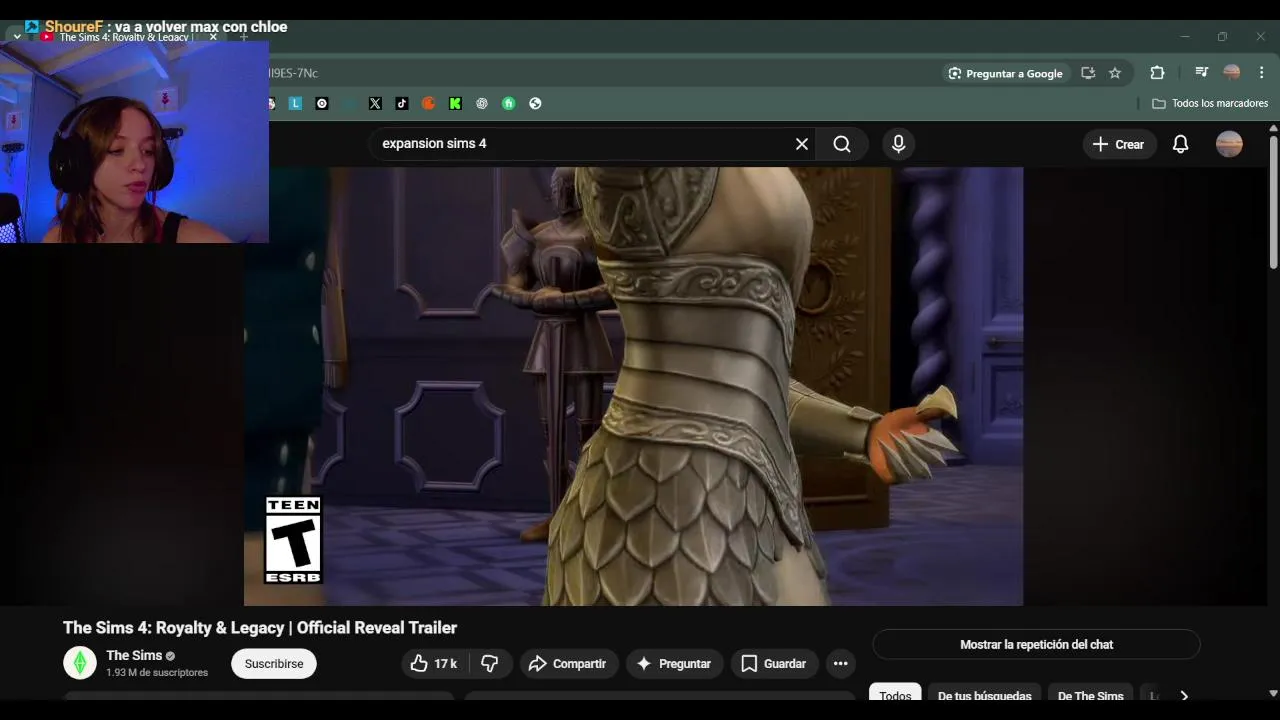Click the globe bookmark icon
1280x720 pixels.
click(535, 103)
